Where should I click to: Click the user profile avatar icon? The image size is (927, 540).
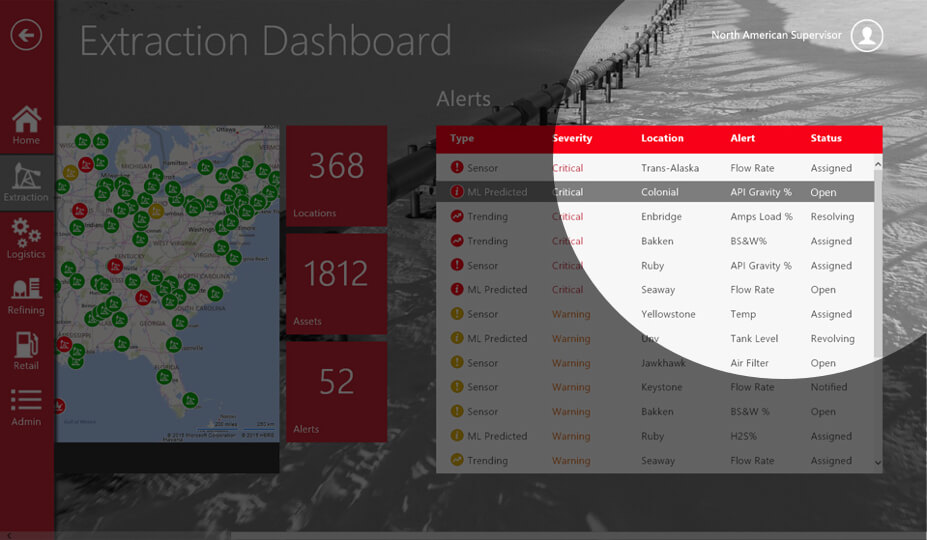coord(866,36)
